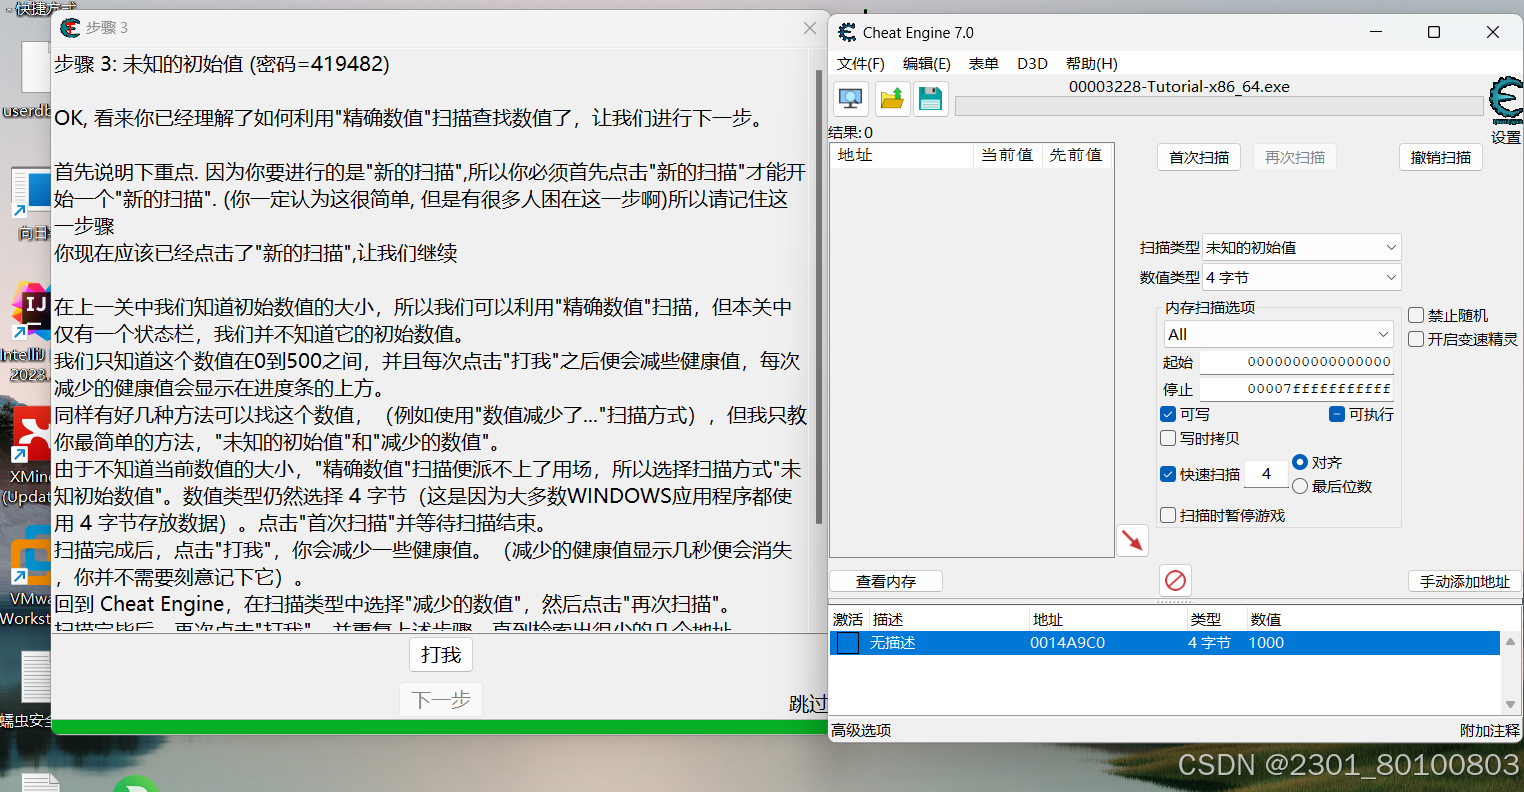Open the D3D menu

(x=1033, y=63)
